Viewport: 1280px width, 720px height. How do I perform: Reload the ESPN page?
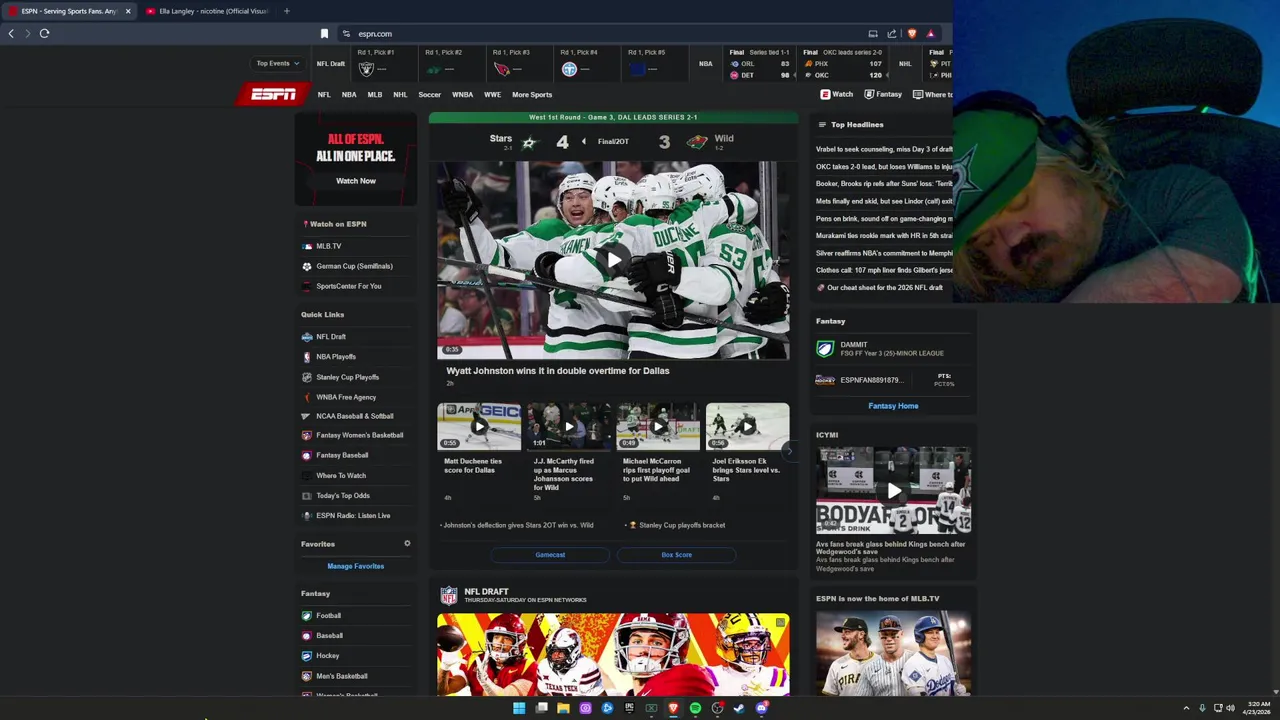44,33
